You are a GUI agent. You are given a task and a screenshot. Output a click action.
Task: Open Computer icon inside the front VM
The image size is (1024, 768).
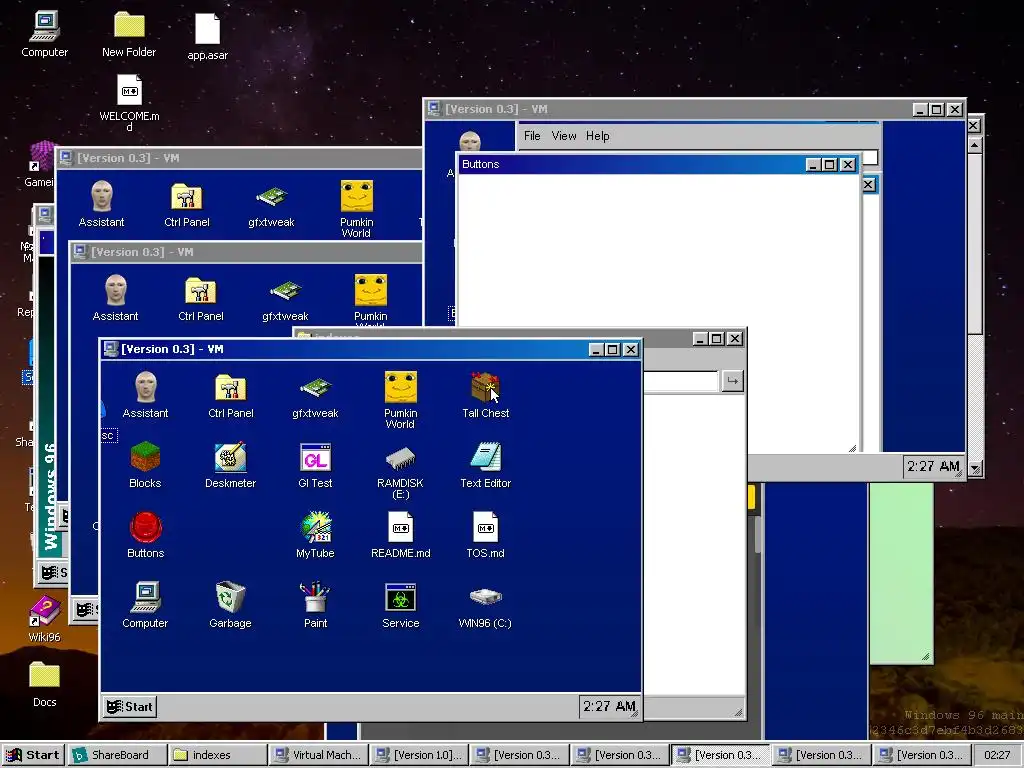coord(145,604)
